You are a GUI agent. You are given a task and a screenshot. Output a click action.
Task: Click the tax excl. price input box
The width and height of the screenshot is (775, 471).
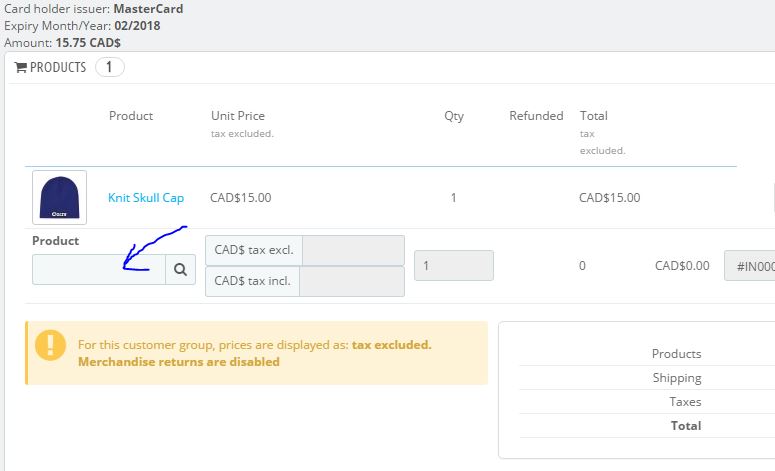(353, 250)
